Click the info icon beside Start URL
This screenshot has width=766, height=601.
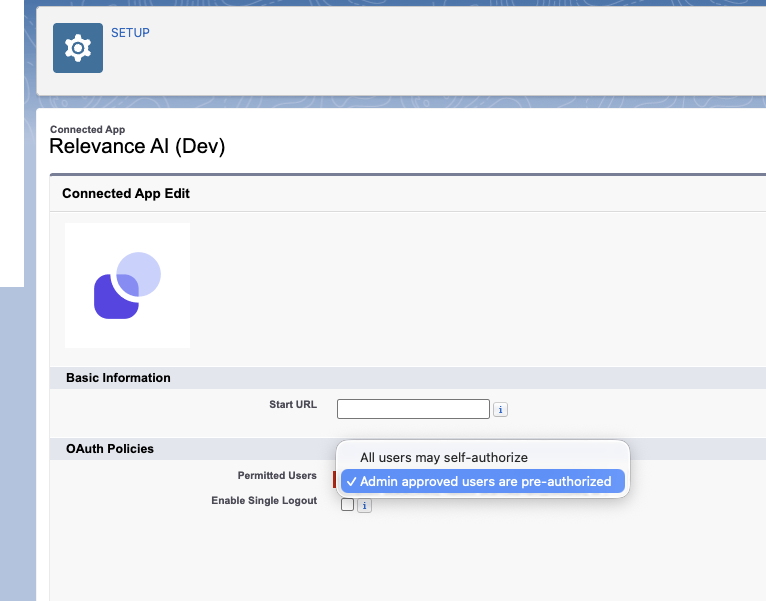[500, 409]
